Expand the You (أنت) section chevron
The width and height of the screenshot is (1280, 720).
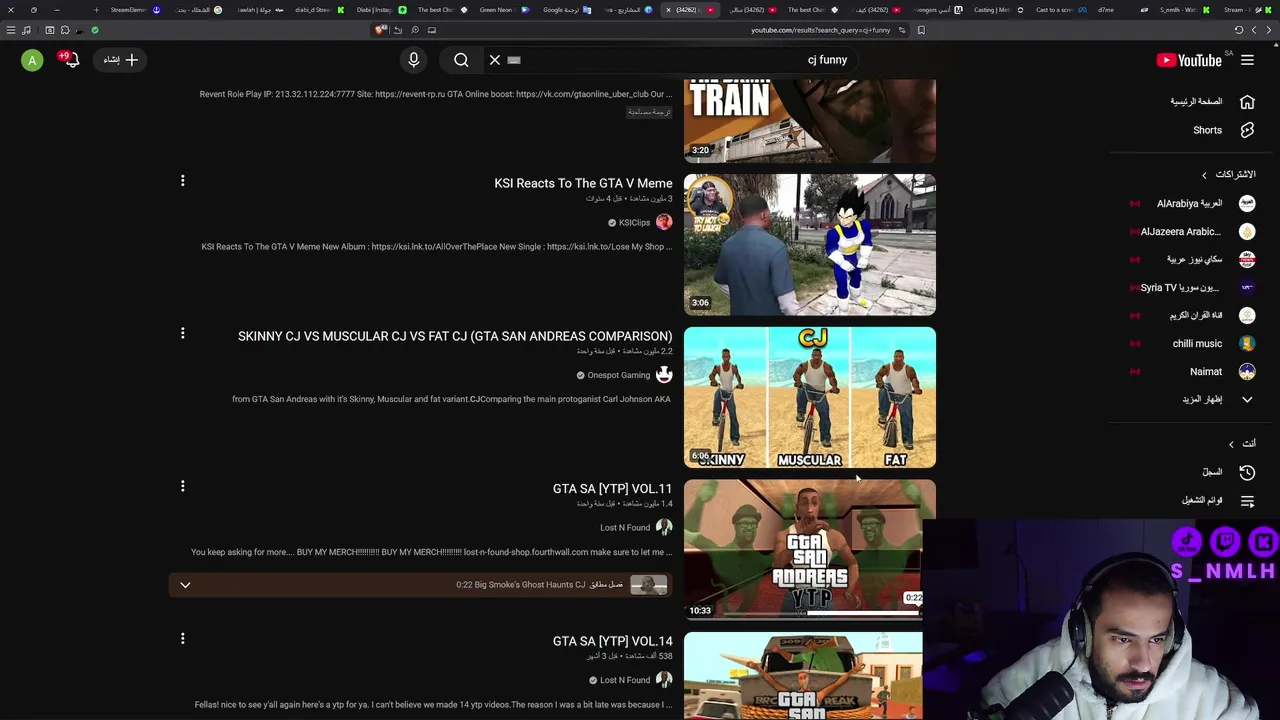click(x=1231, y=444)
